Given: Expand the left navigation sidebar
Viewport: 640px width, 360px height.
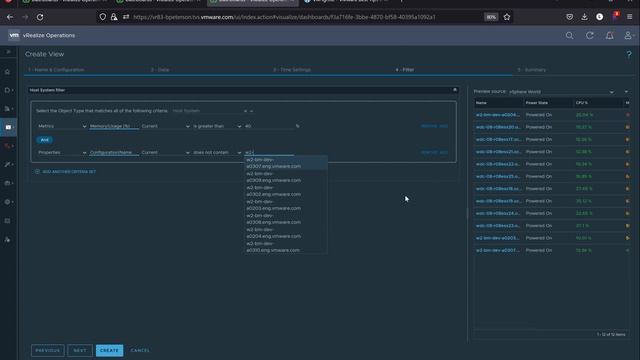Looking at the screenshot, I should click(x=8, y=52).
